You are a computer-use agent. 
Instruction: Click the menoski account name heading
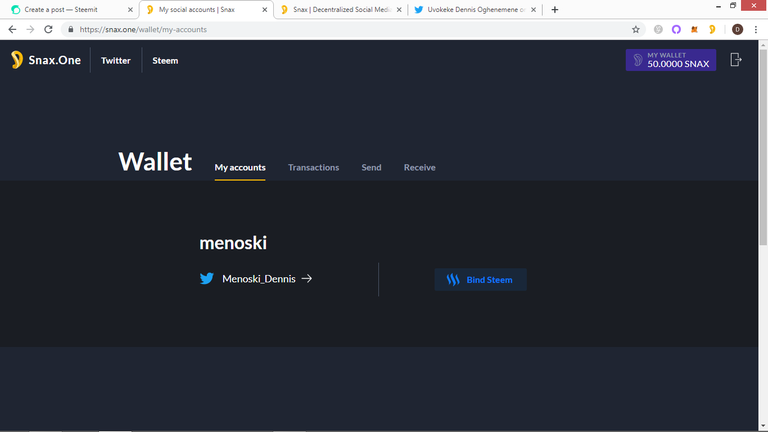click(x=233, y=243)
